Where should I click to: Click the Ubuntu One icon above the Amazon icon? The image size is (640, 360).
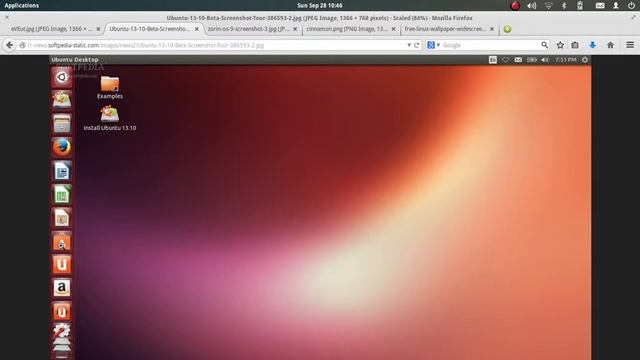pyautogui.click(x=62, y=264)
